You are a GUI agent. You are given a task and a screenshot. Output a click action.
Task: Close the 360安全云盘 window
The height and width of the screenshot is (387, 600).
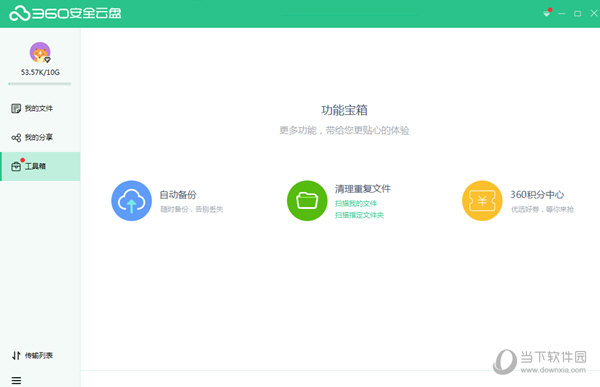click(593, 13)
